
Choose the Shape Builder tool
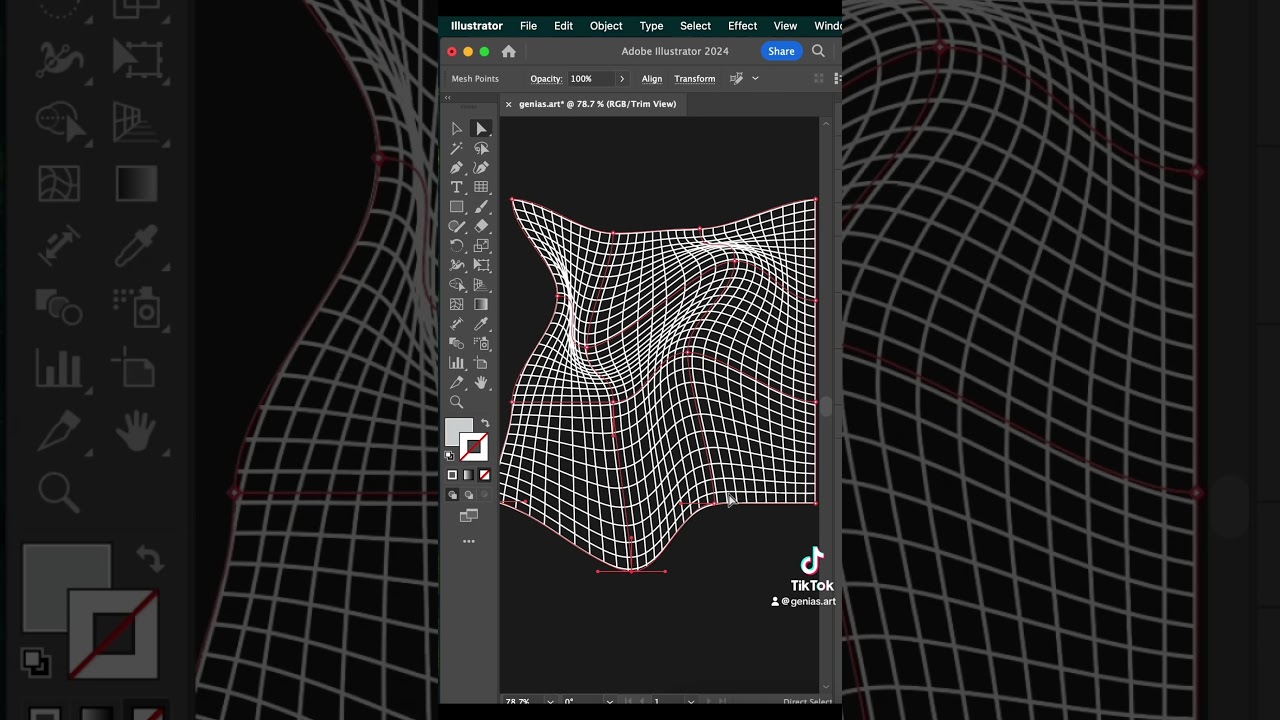(x=457, y=285)
